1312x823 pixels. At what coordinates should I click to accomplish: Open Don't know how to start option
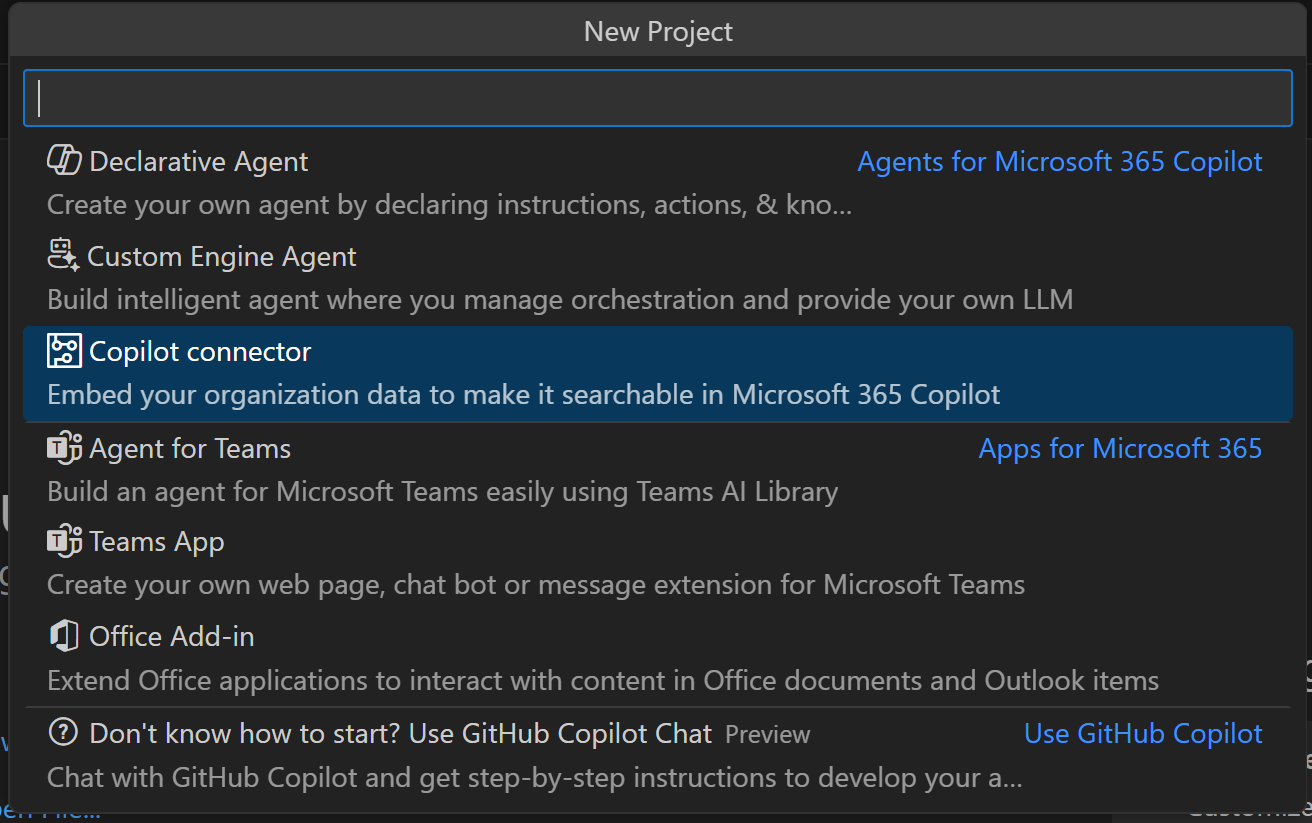coord(400,734)
